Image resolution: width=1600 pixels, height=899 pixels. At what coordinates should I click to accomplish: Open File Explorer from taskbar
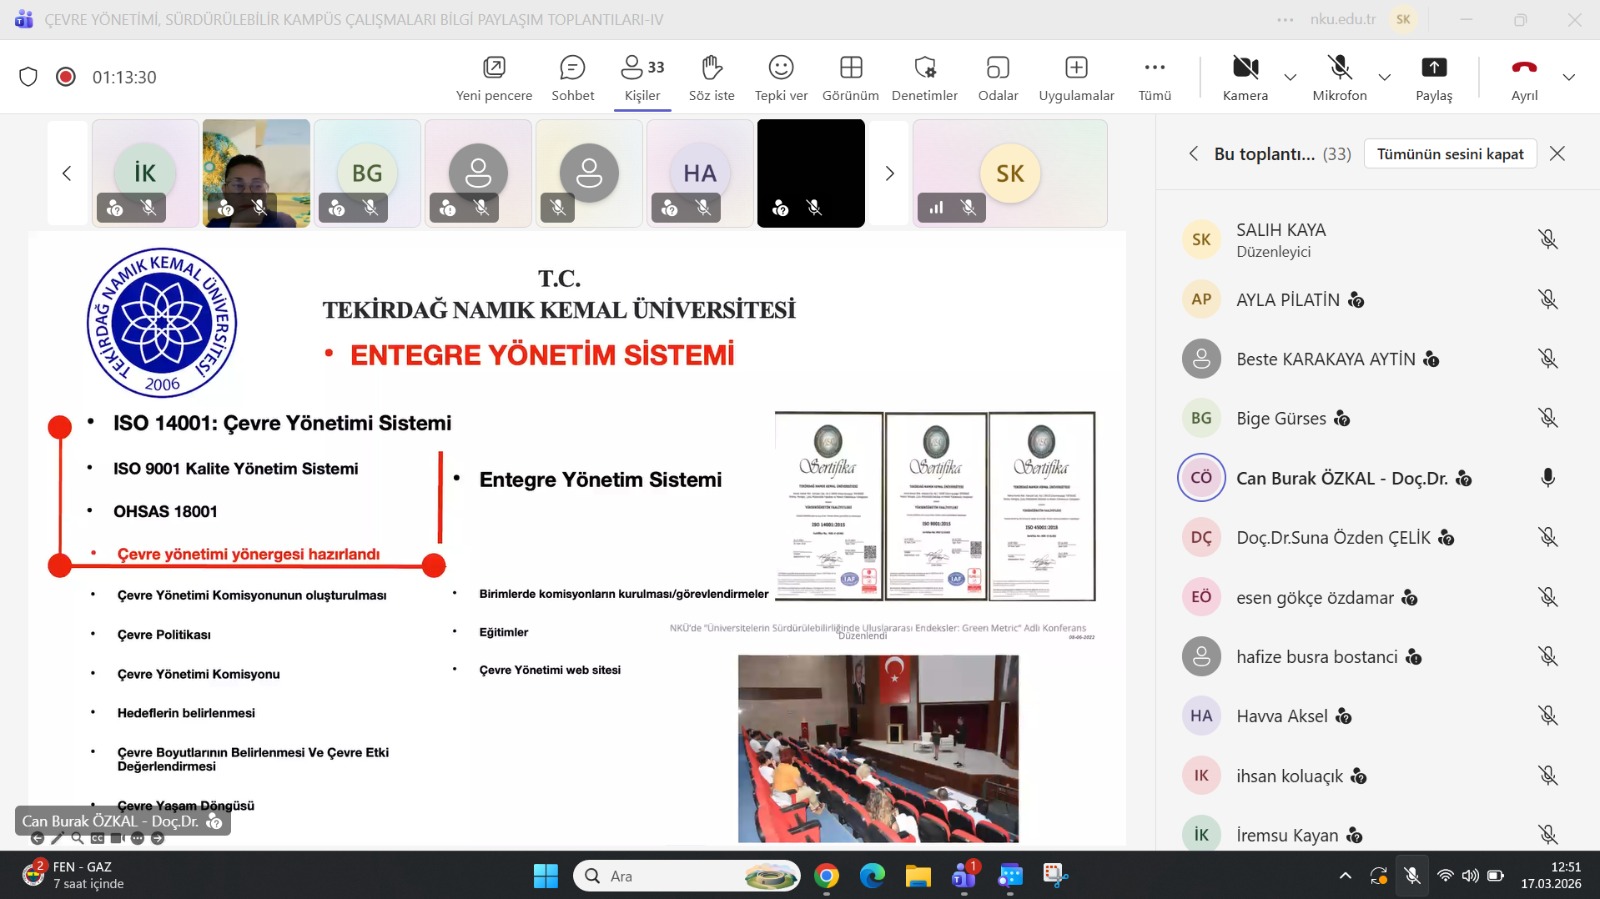[x=918, y=876]
